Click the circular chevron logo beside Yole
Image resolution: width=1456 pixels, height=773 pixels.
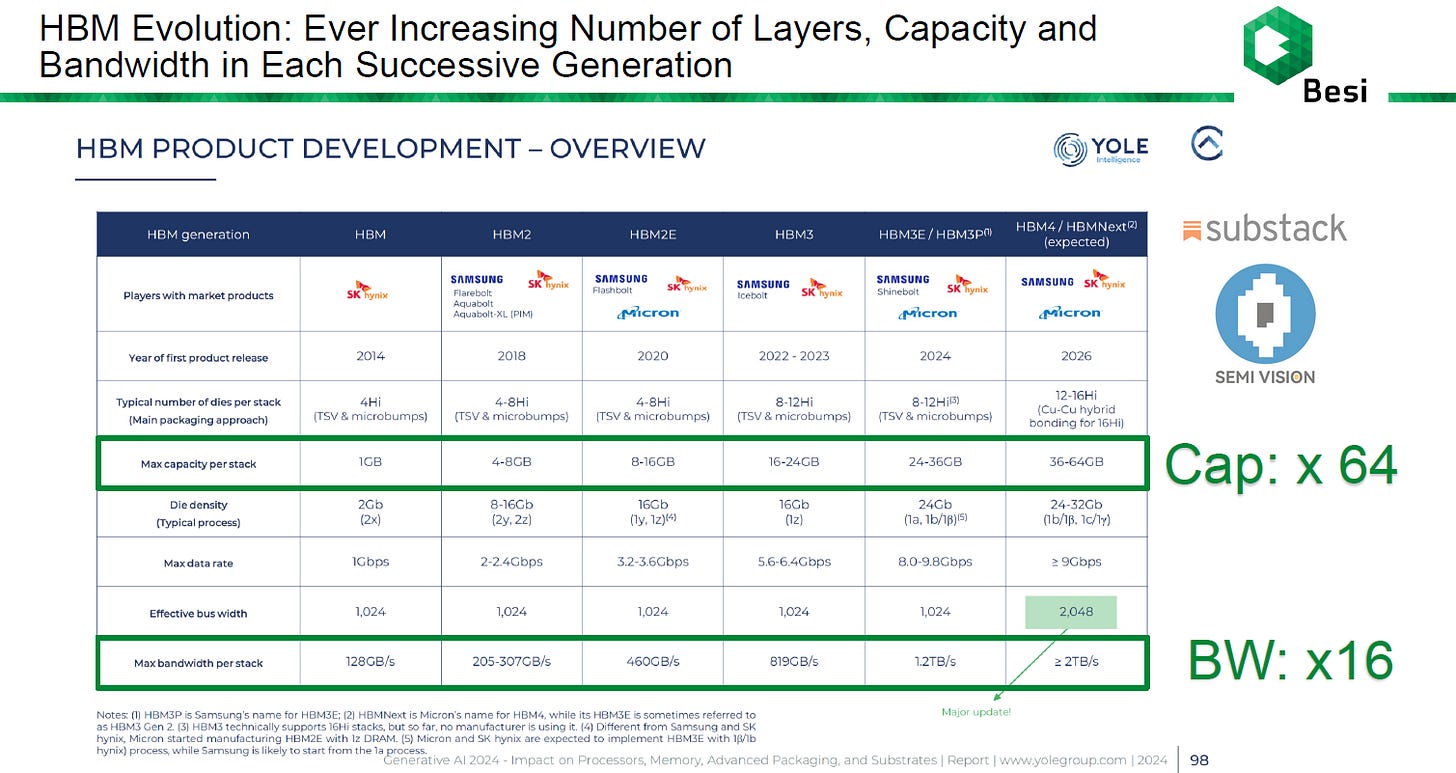click(x=1207, y=143)
